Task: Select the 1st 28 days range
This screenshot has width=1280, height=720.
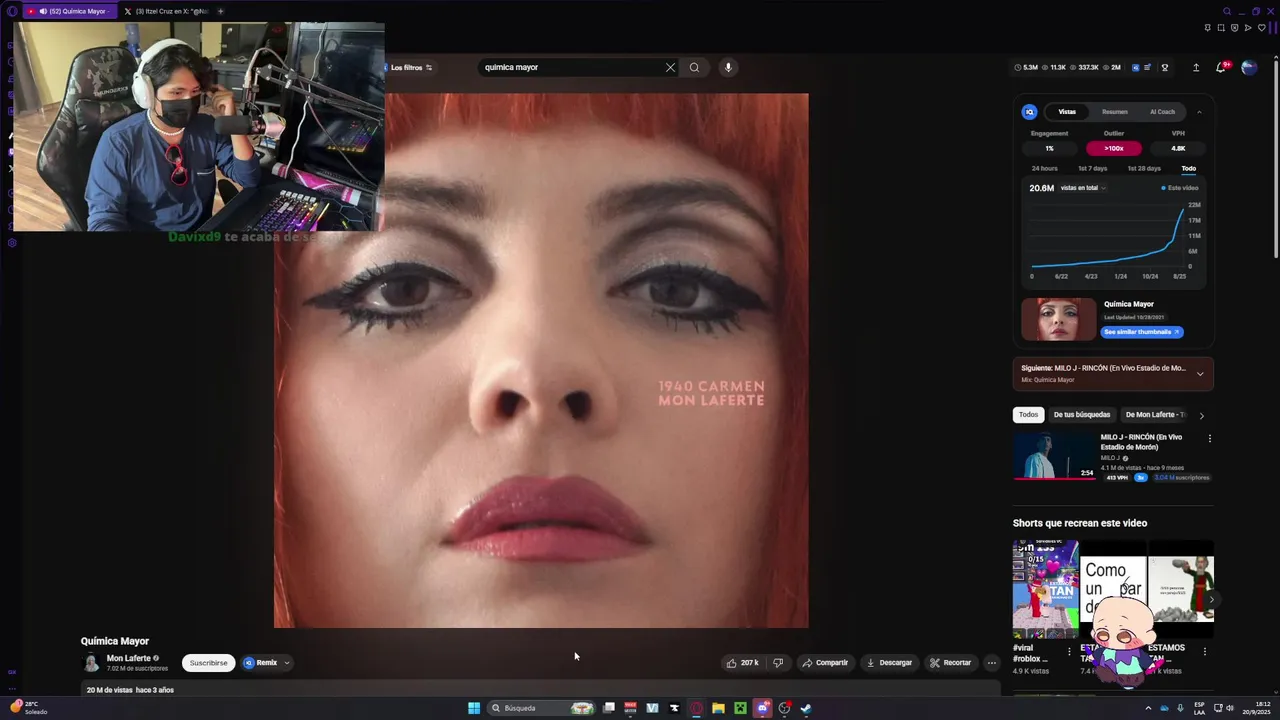Action: 1144,168
